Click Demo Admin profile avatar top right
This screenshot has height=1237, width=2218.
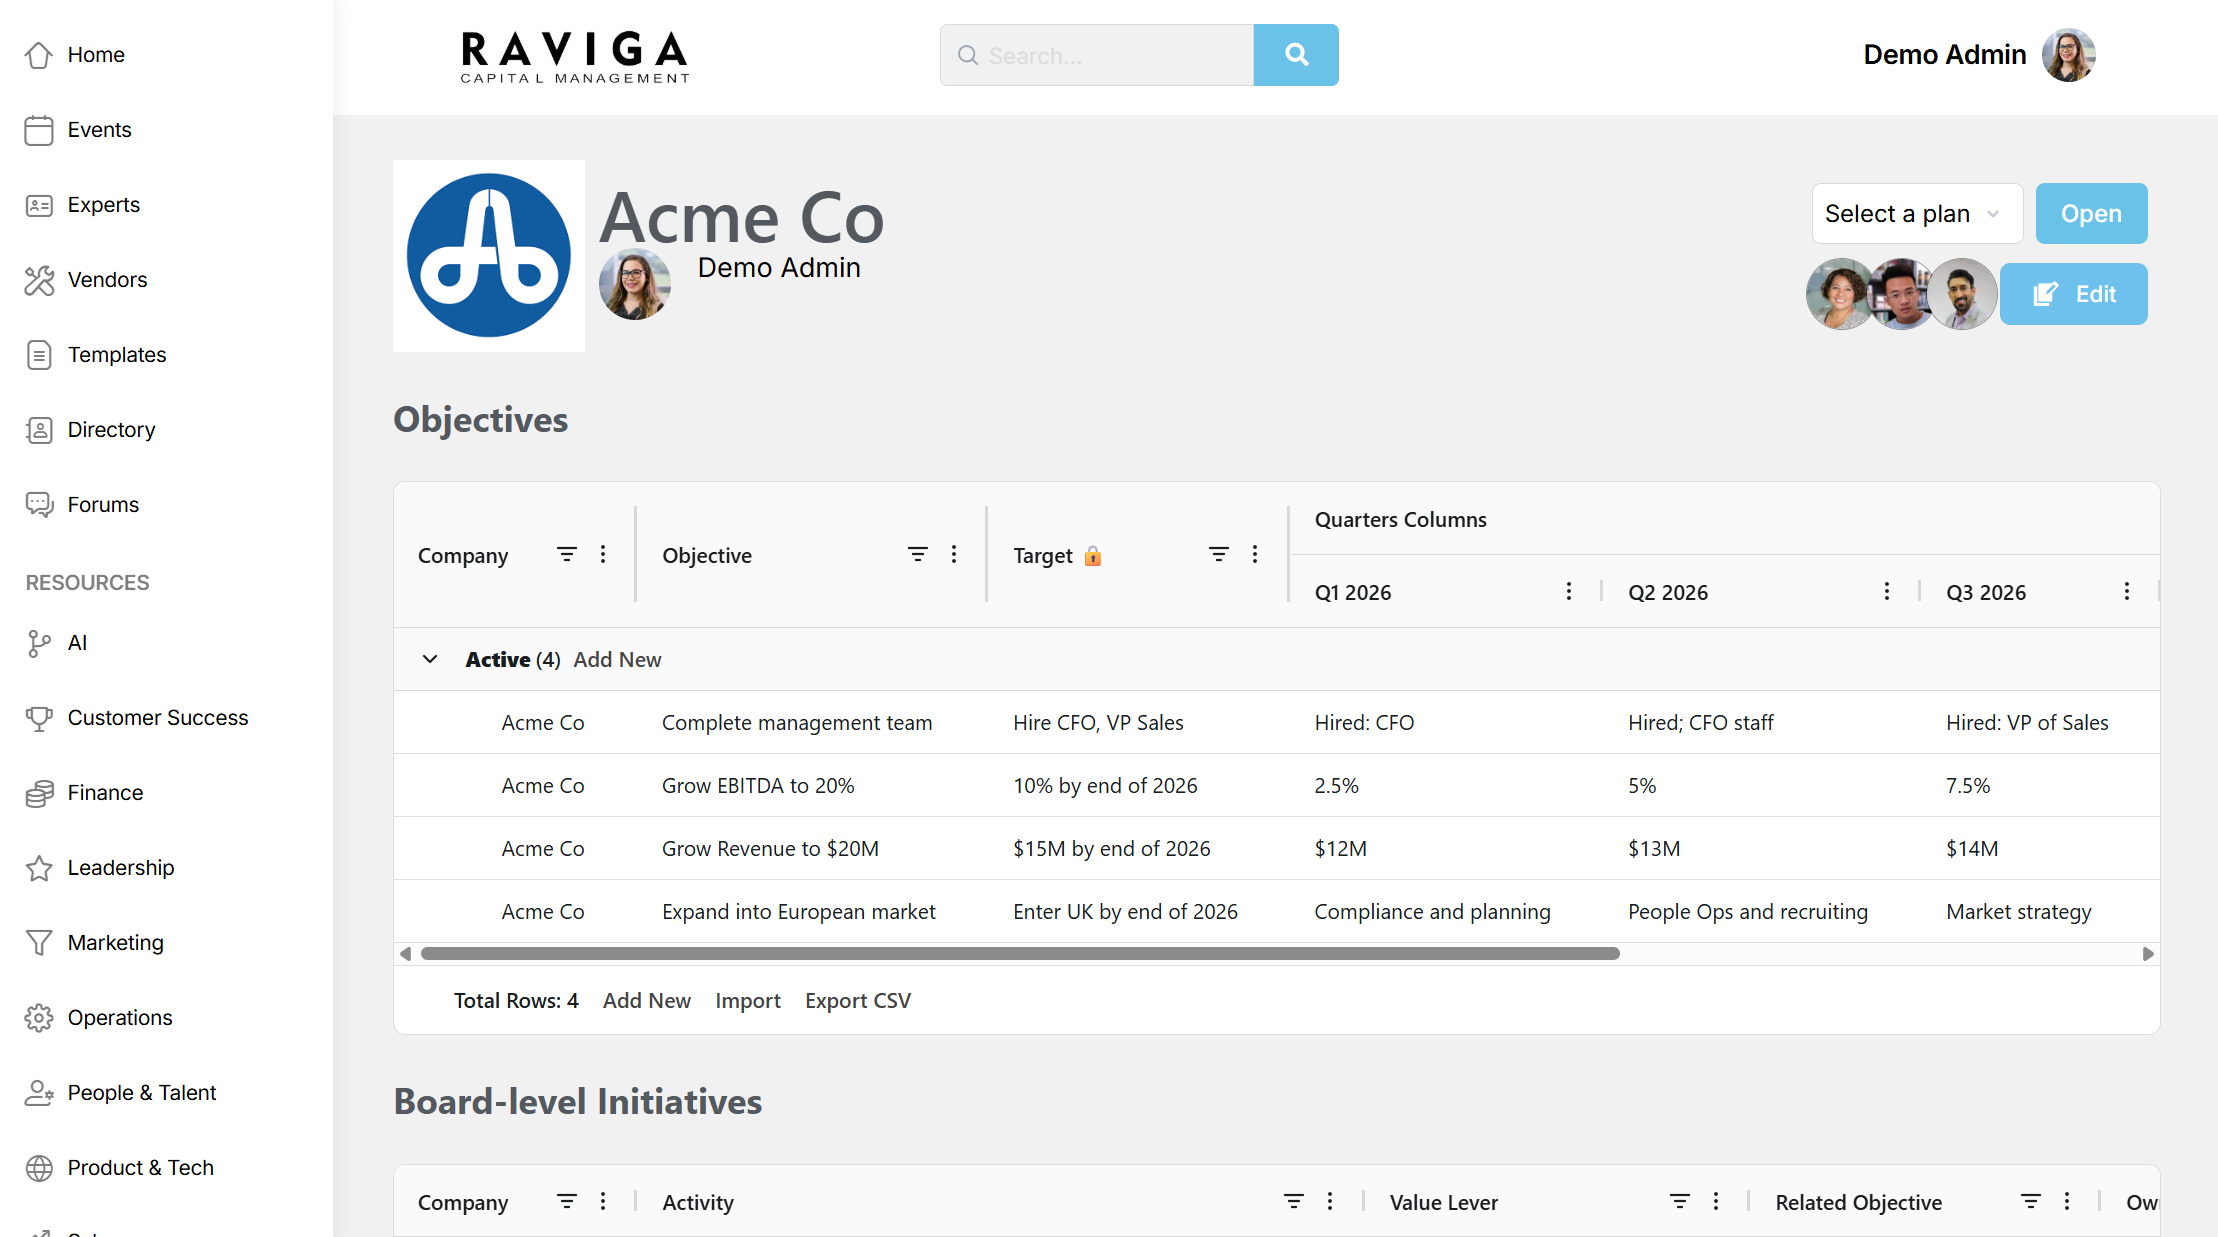click(x=2068, y=55)
